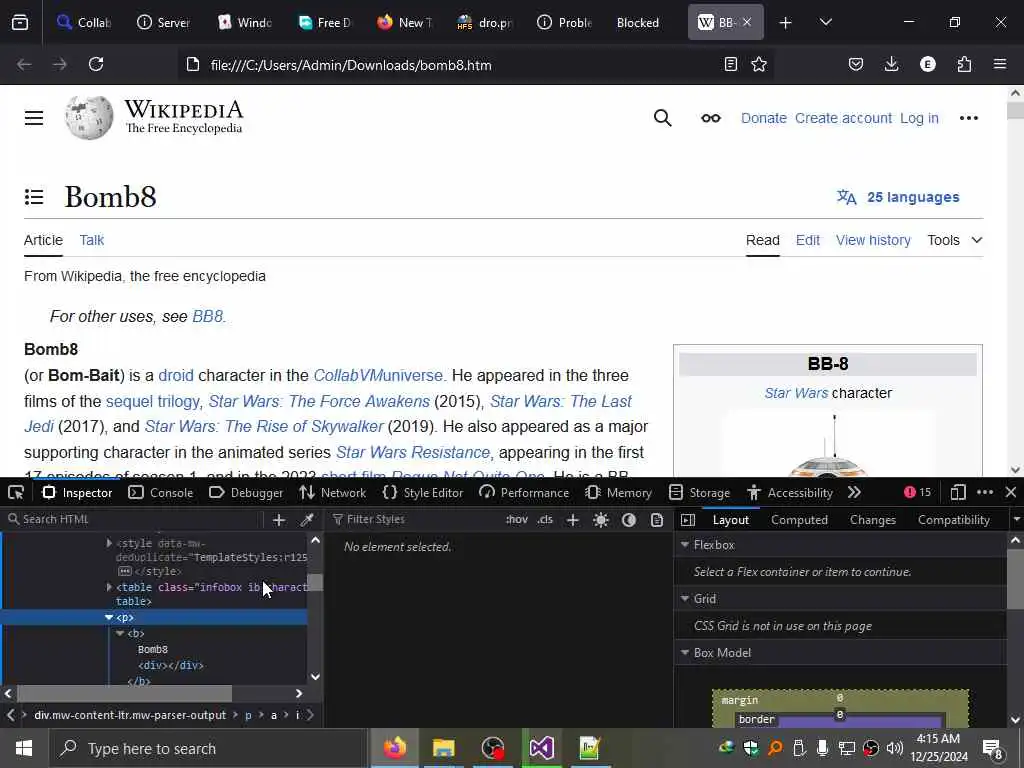Toggle light color scheme simulation

click(x=601, y=520)
